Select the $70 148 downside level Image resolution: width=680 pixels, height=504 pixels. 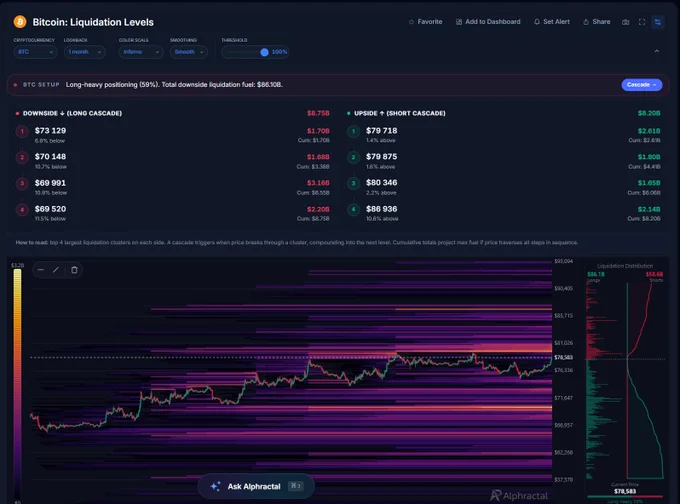(50, 157)
